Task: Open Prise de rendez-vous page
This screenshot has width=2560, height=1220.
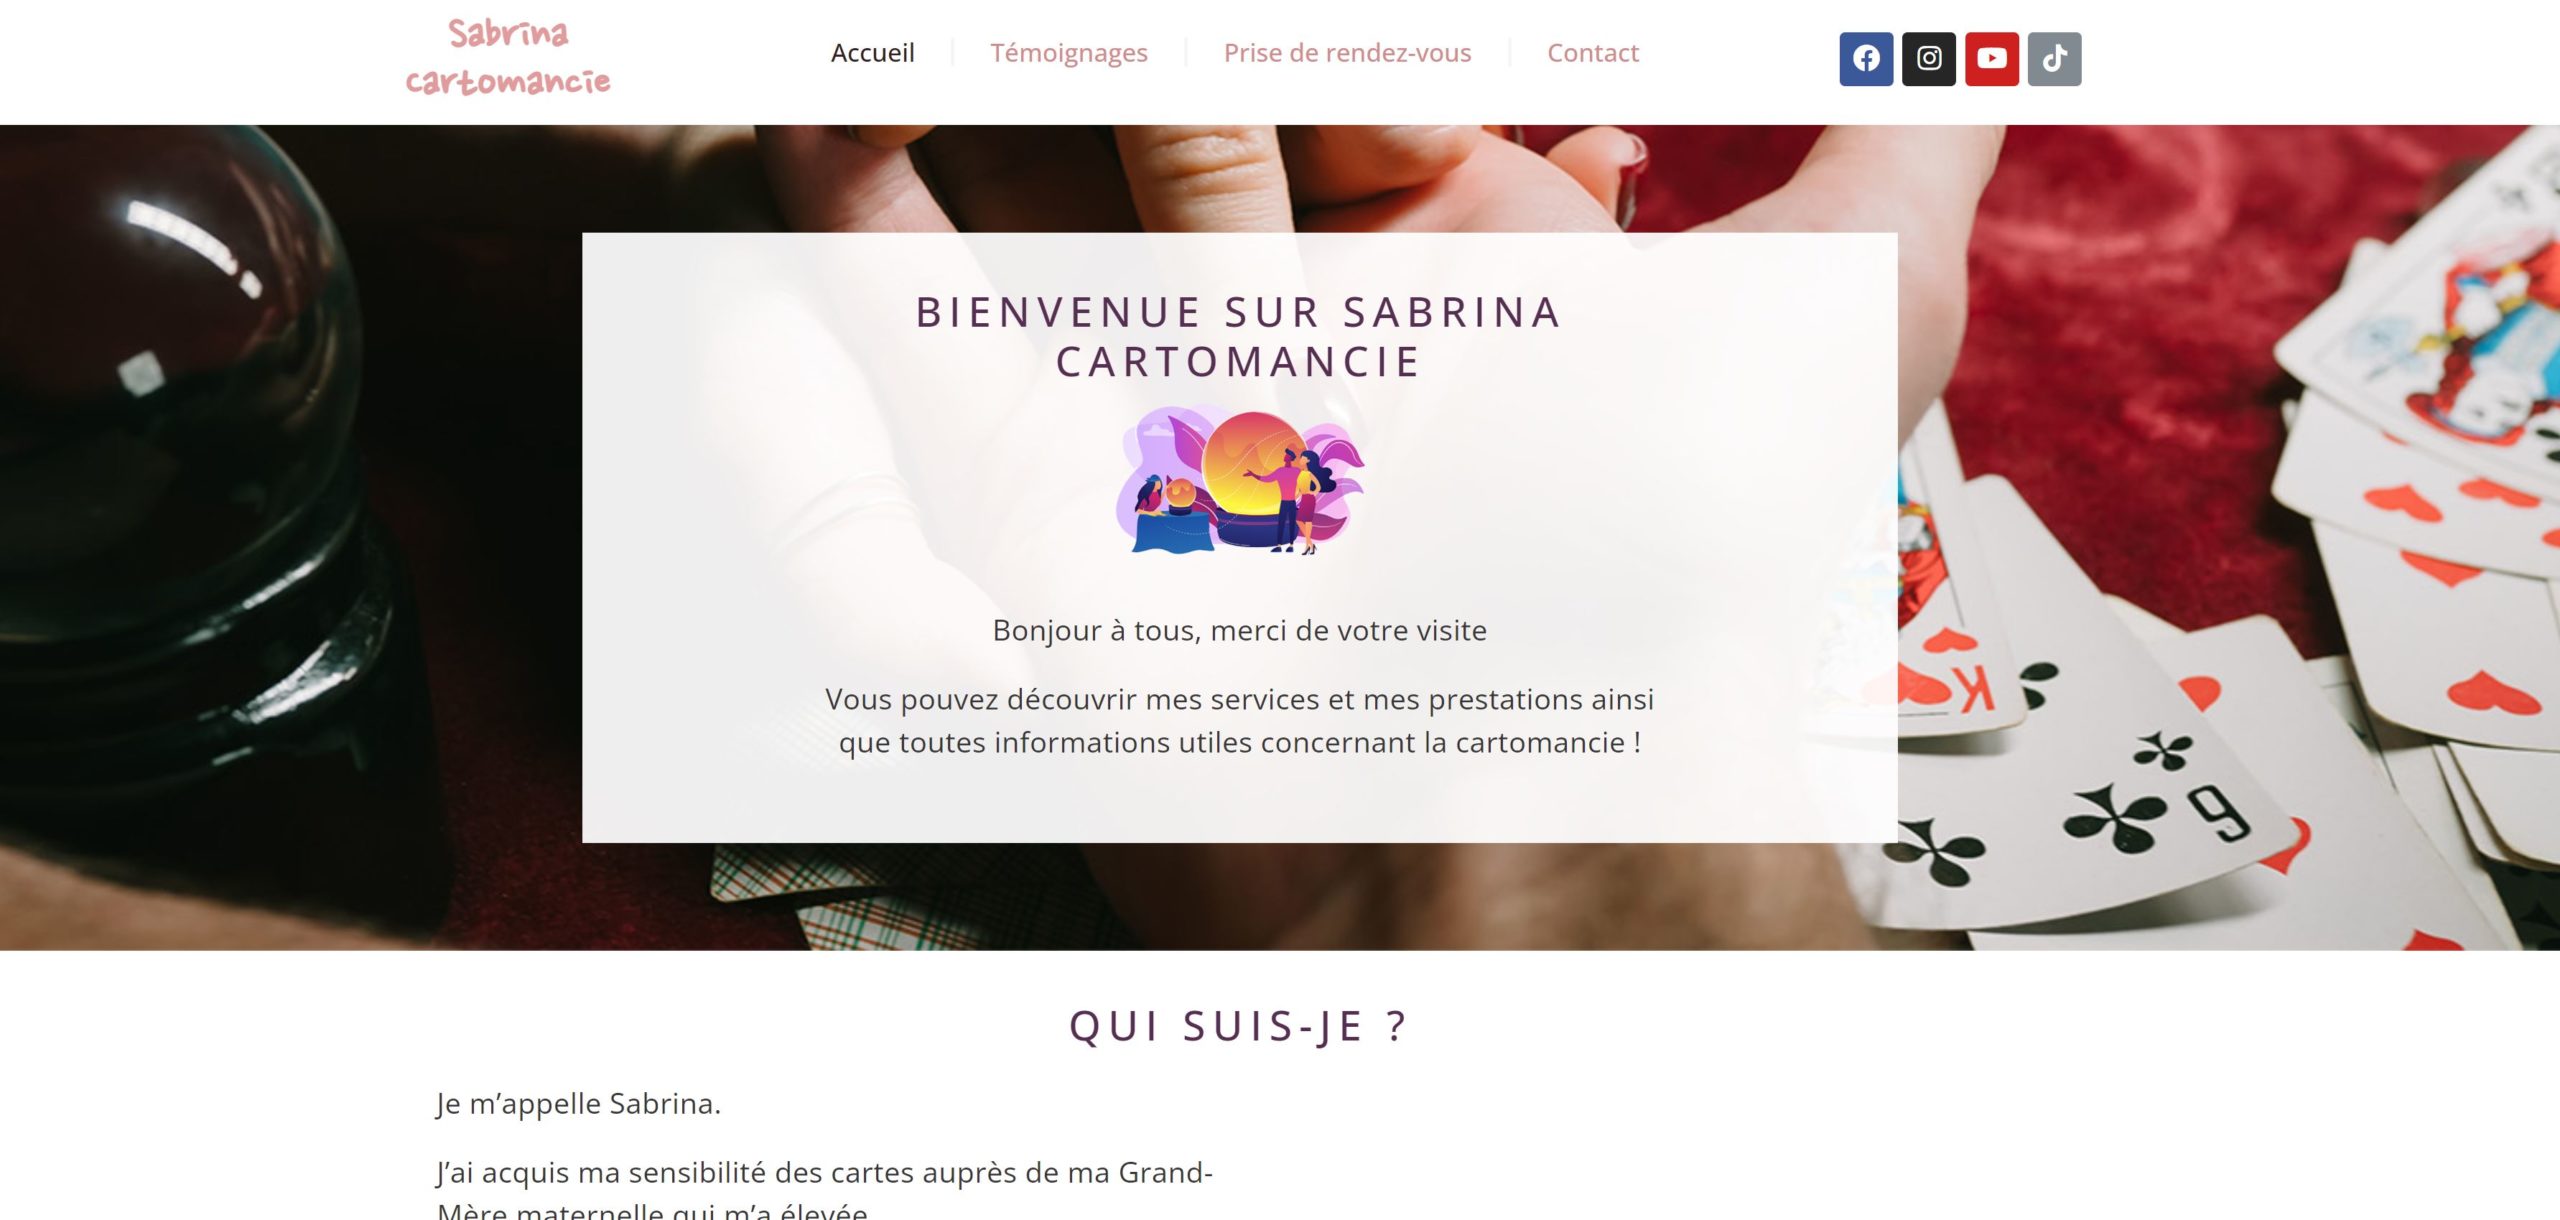Action: (1347, 53)
